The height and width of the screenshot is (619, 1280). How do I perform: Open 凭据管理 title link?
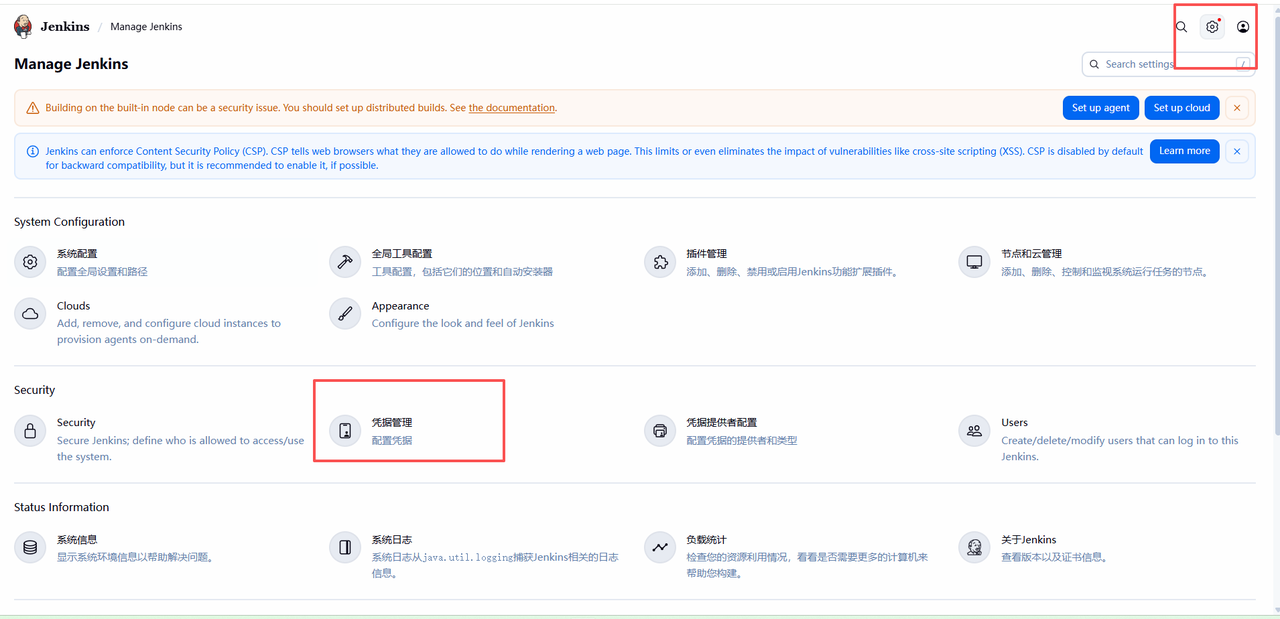click(x=392, y=423)
